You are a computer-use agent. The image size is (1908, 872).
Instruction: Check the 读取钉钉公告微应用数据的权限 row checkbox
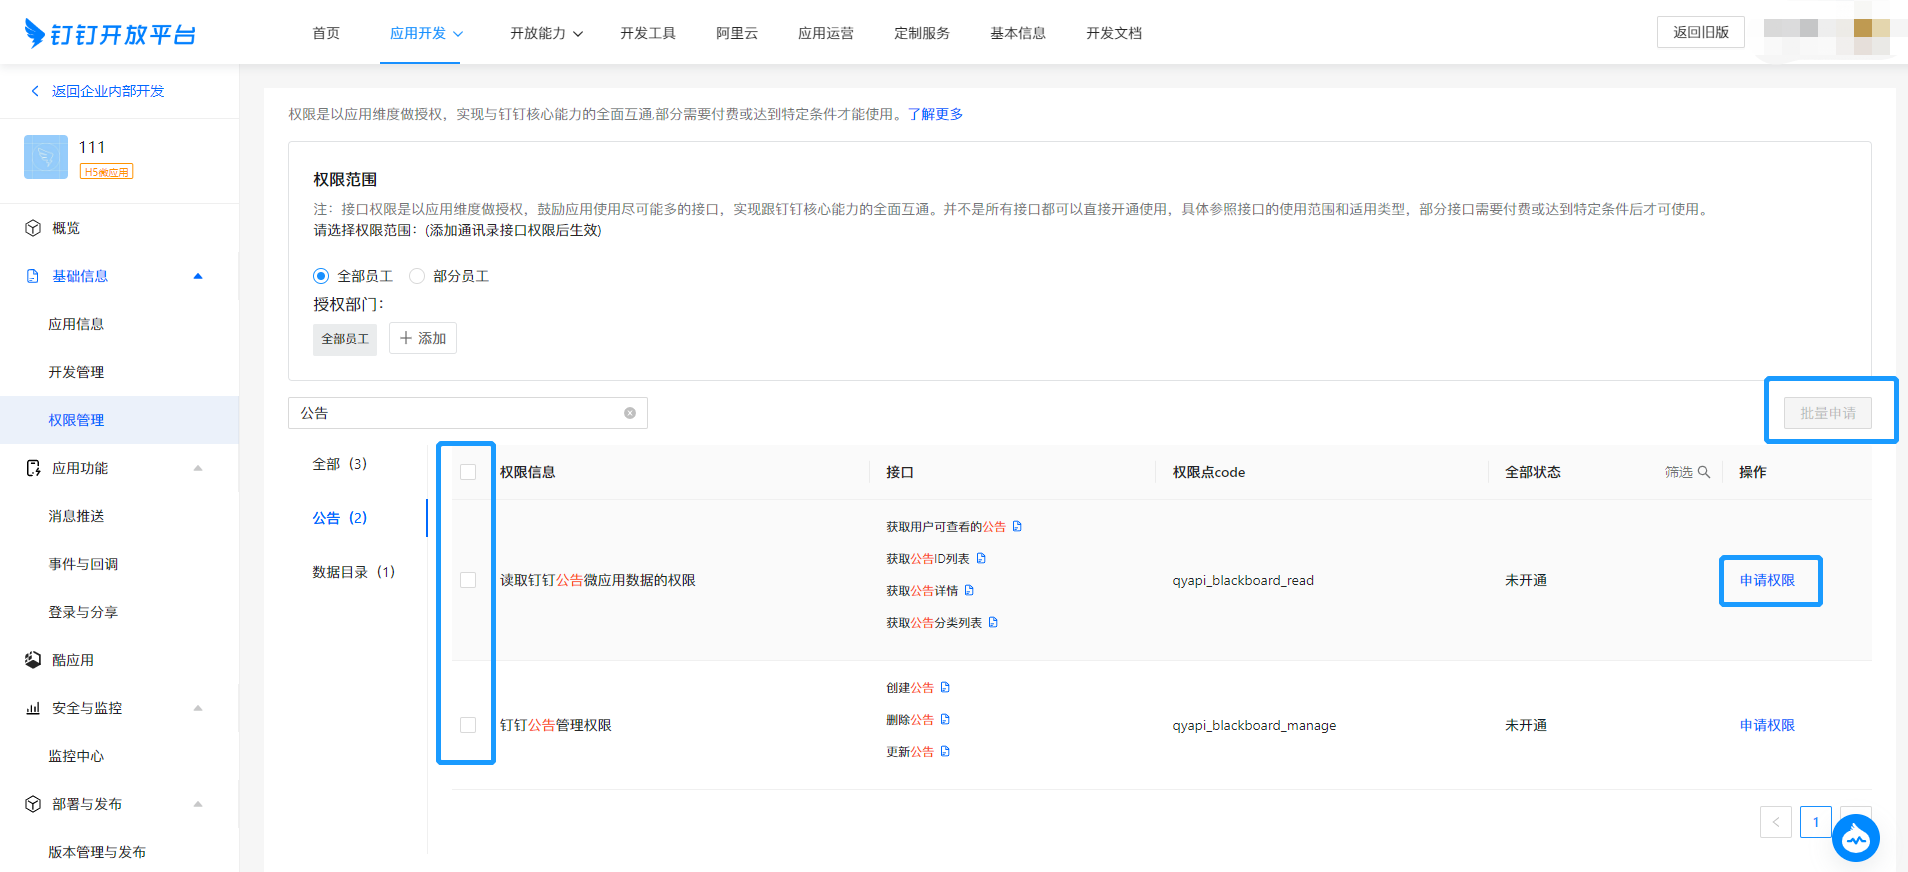coord(468,580)
